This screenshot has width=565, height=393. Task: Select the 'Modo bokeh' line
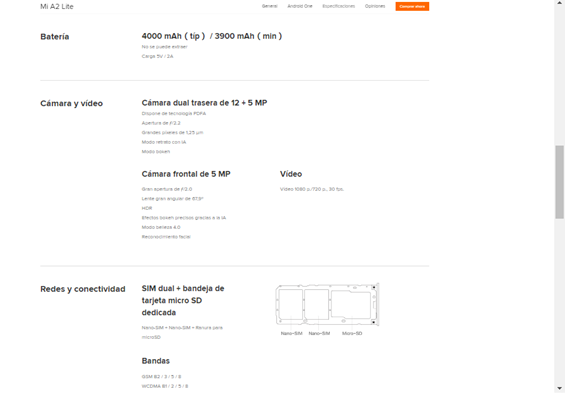point(156,152)
